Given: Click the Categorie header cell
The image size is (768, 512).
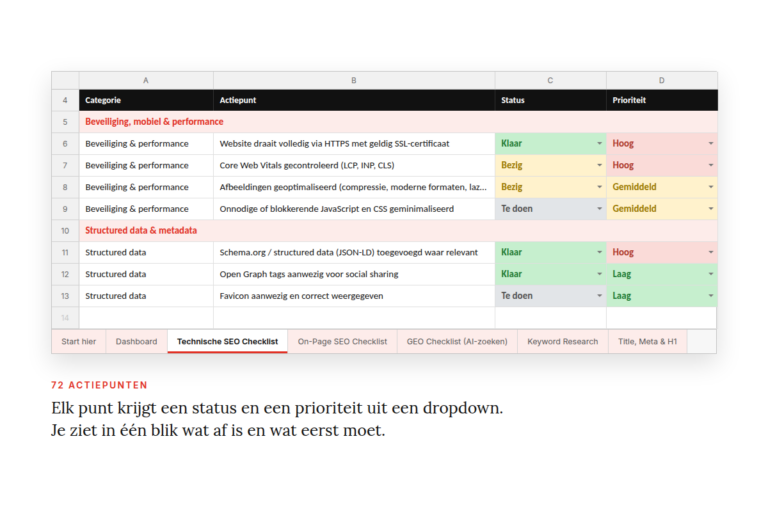Looking at the screenshot, I should point(146,100).
